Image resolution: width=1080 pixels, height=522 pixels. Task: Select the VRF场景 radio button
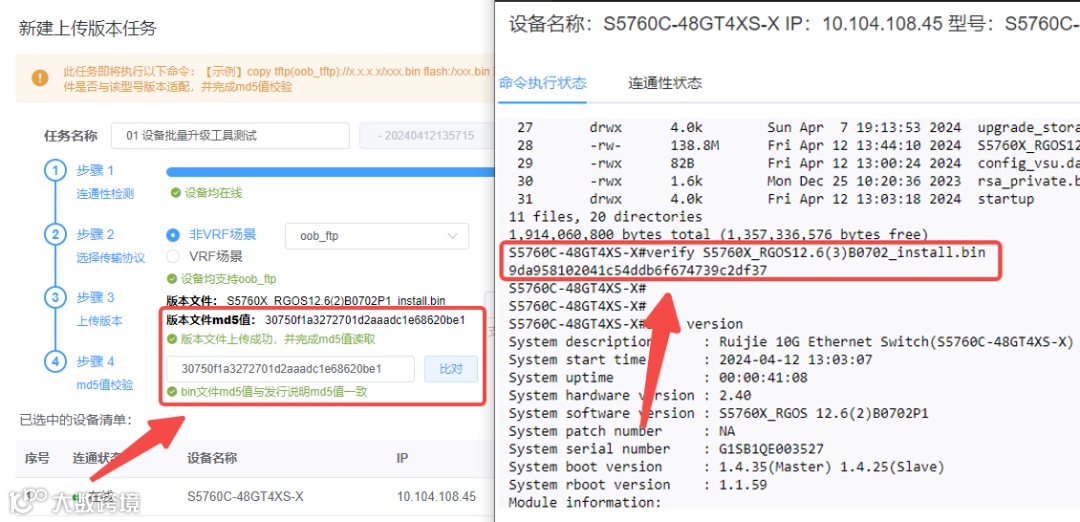pyautogui.click(x=173, y=257)
